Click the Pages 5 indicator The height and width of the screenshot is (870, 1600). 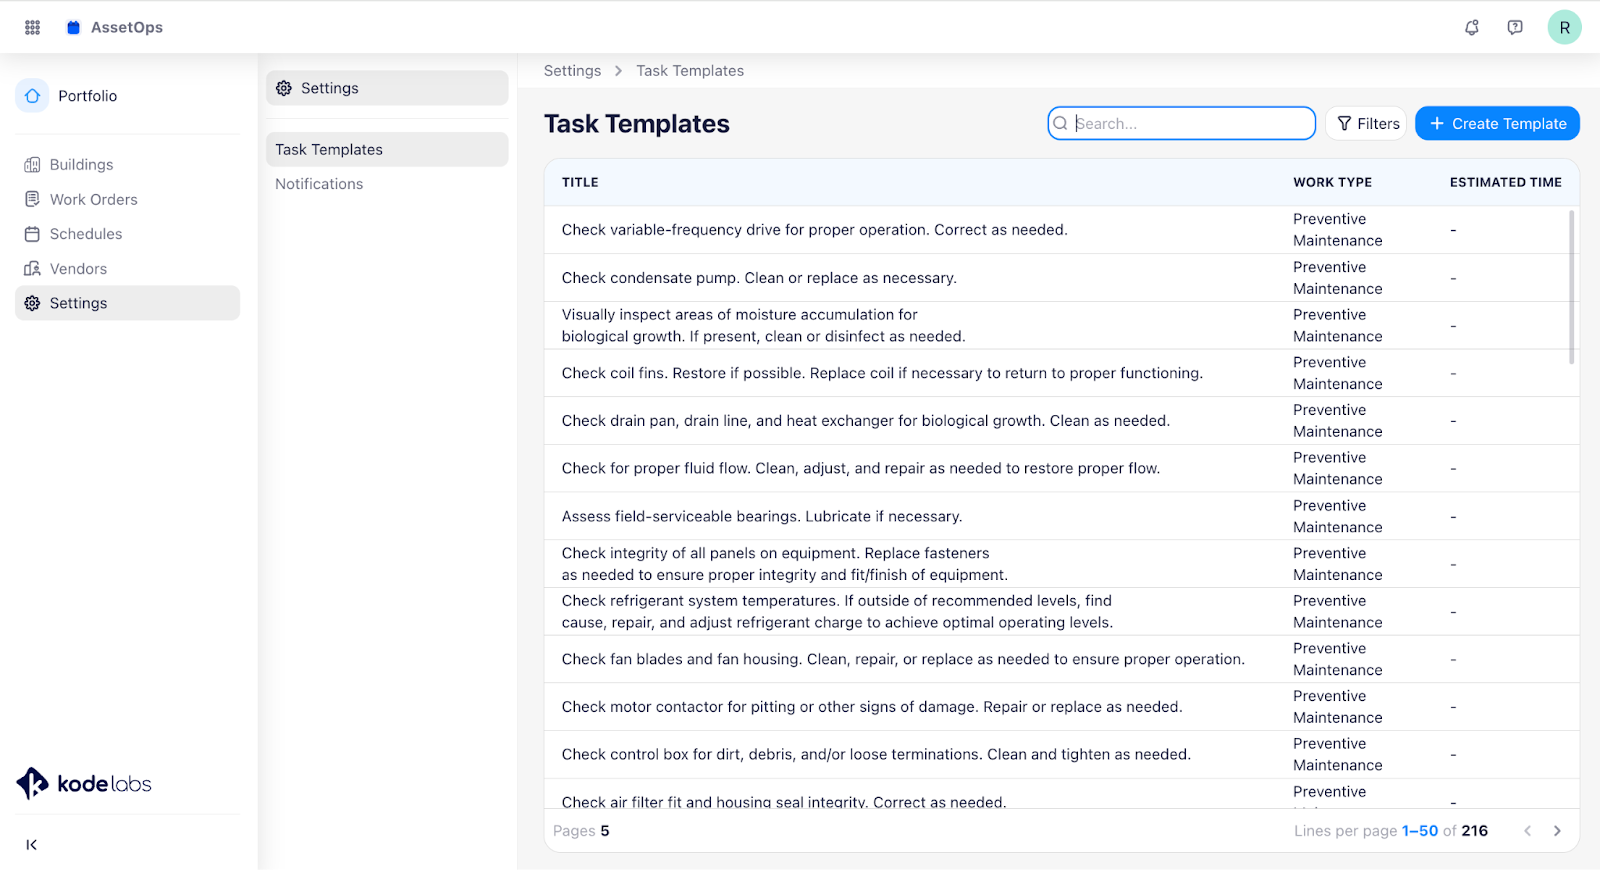coord(581,831)
